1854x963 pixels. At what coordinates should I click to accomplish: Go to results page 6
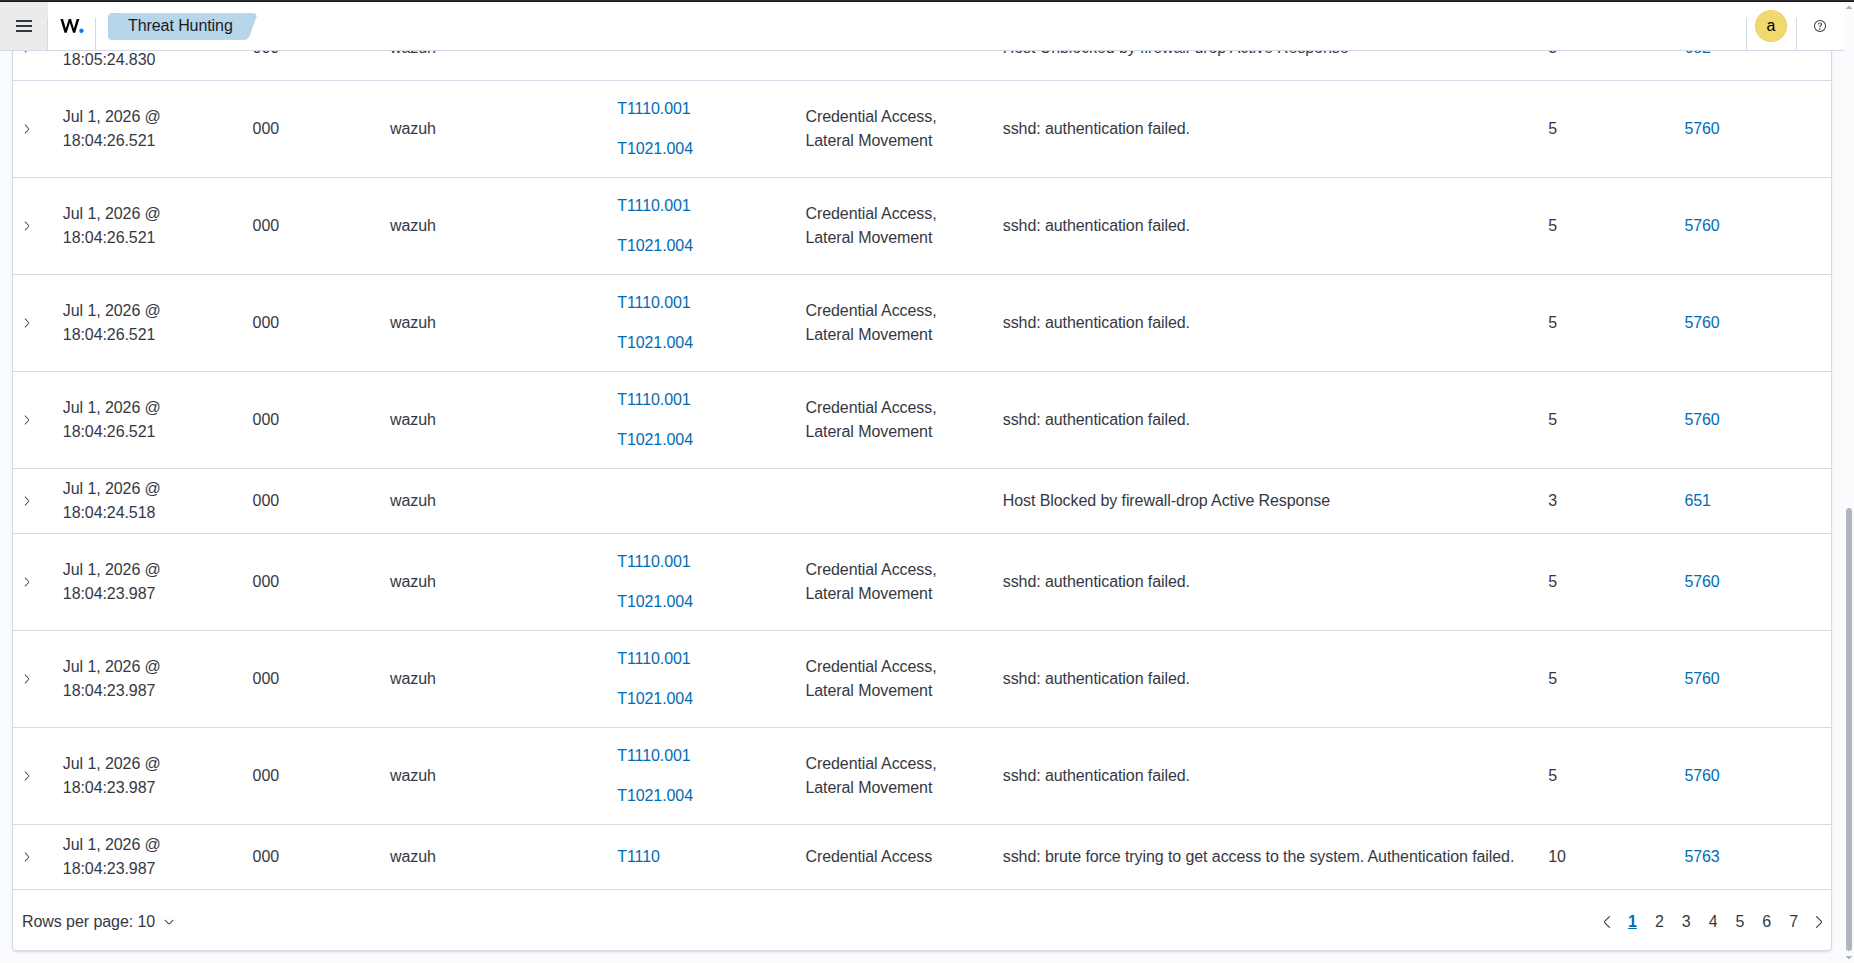pos(1767,922)
